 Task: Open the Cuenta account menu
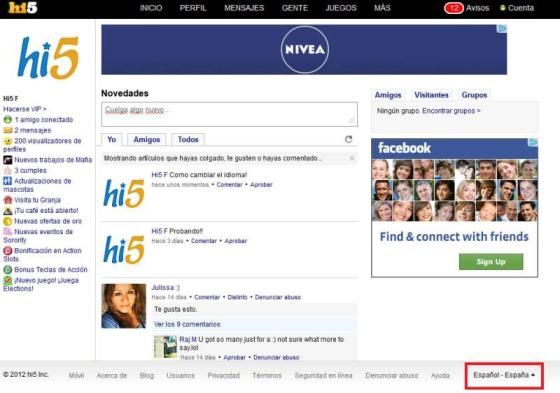pyautogui.click(x=517, y=8)
